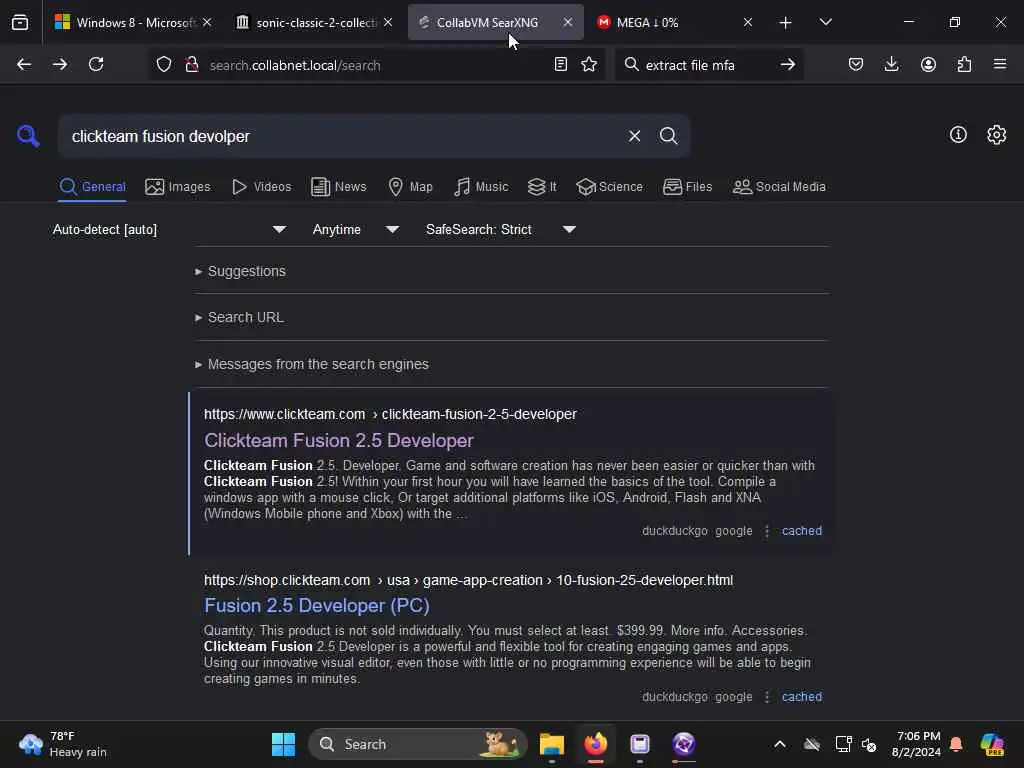Image resolution: width=1024 pixels, height=768 pixels.
Task: Close the CollabVM SearXNG tab
Action: click(x=568, y=22)
